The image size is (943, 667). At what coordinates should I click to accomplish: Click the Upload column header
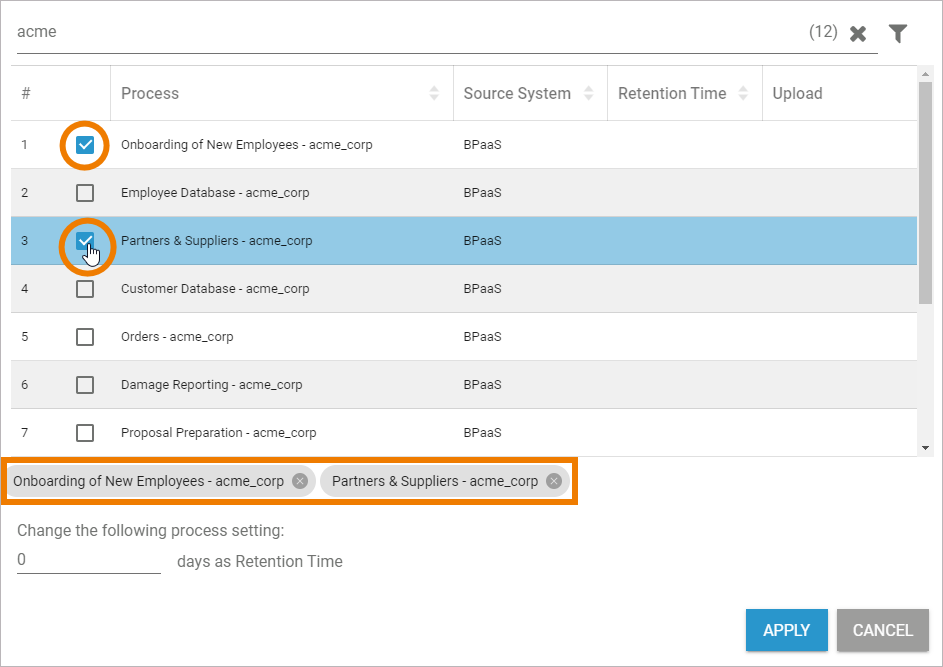(797, 93)
